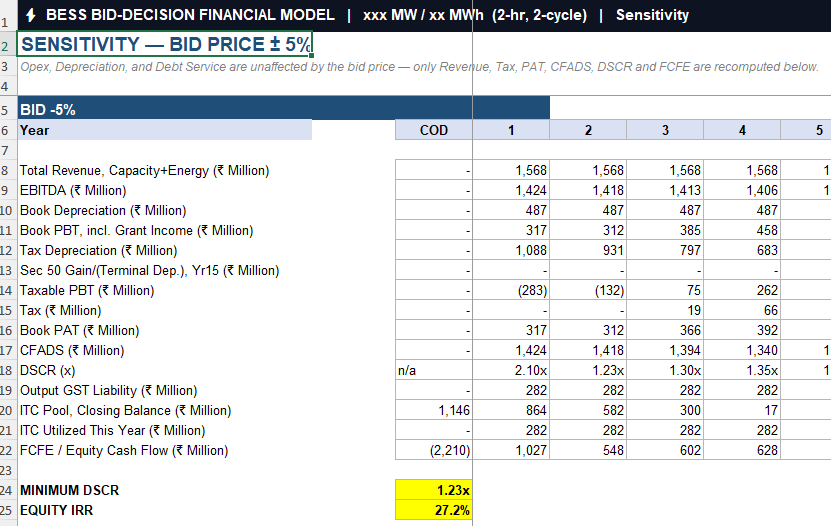This screenshot has height=526, width=831.
Task: Select Year 1 EBITDA value 1,424
Action: [x=511, y=191]
